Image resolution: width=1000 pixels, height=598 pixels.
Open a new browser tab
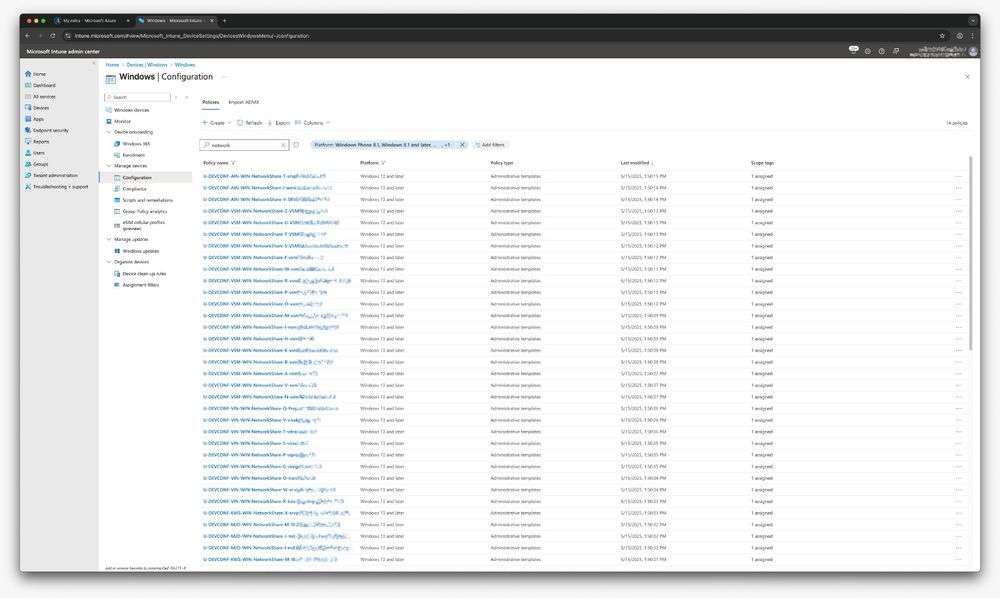(x=224, y=20)
